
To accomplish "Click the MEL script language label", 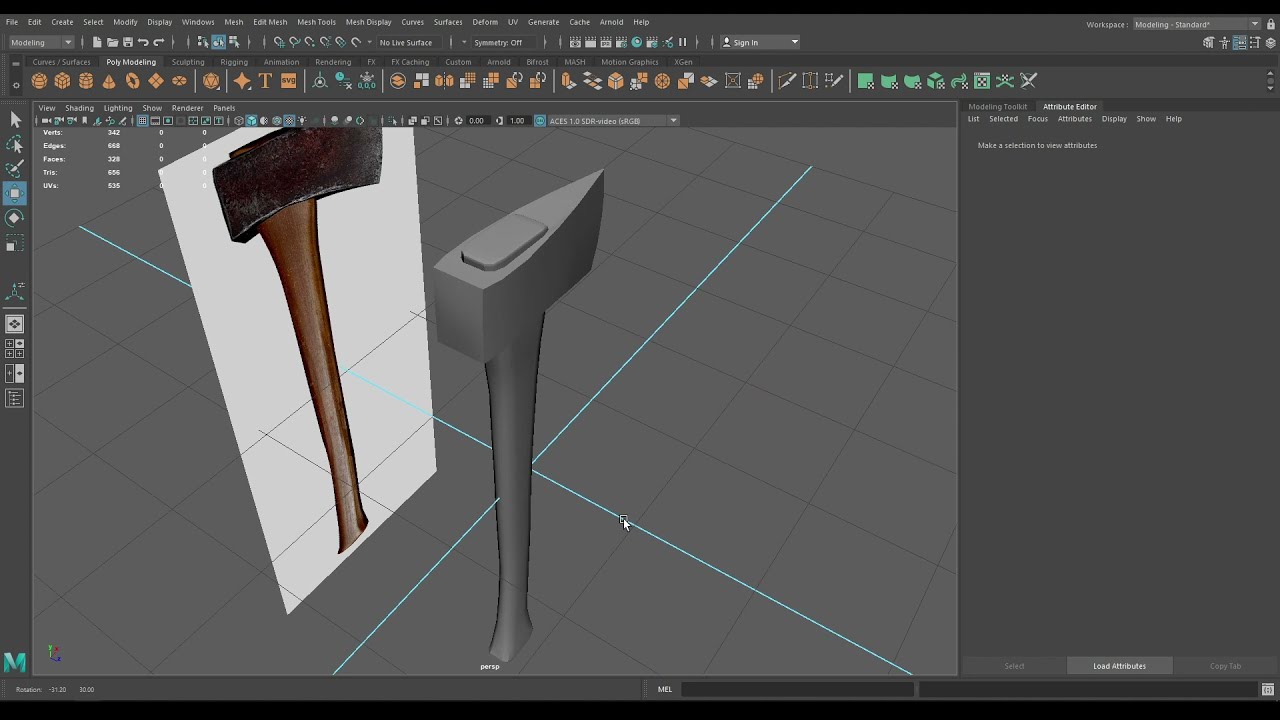I will pos(665,689).
